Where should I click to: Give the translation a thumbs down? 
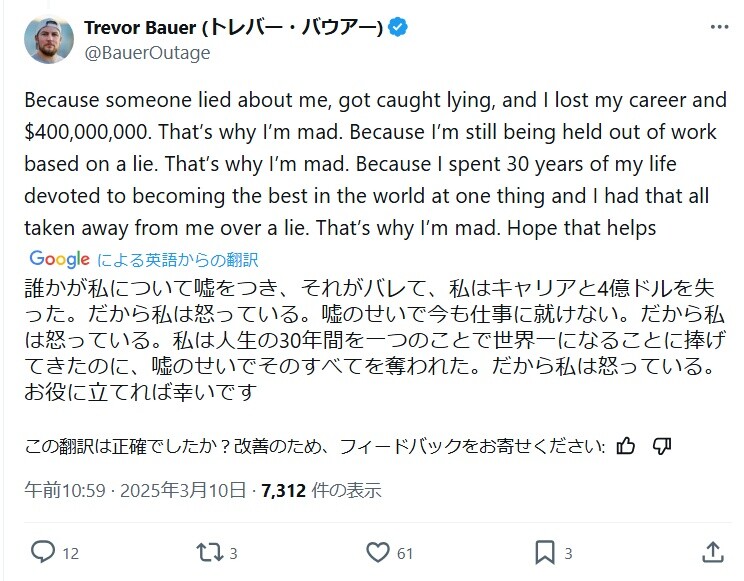pos(661,446)
